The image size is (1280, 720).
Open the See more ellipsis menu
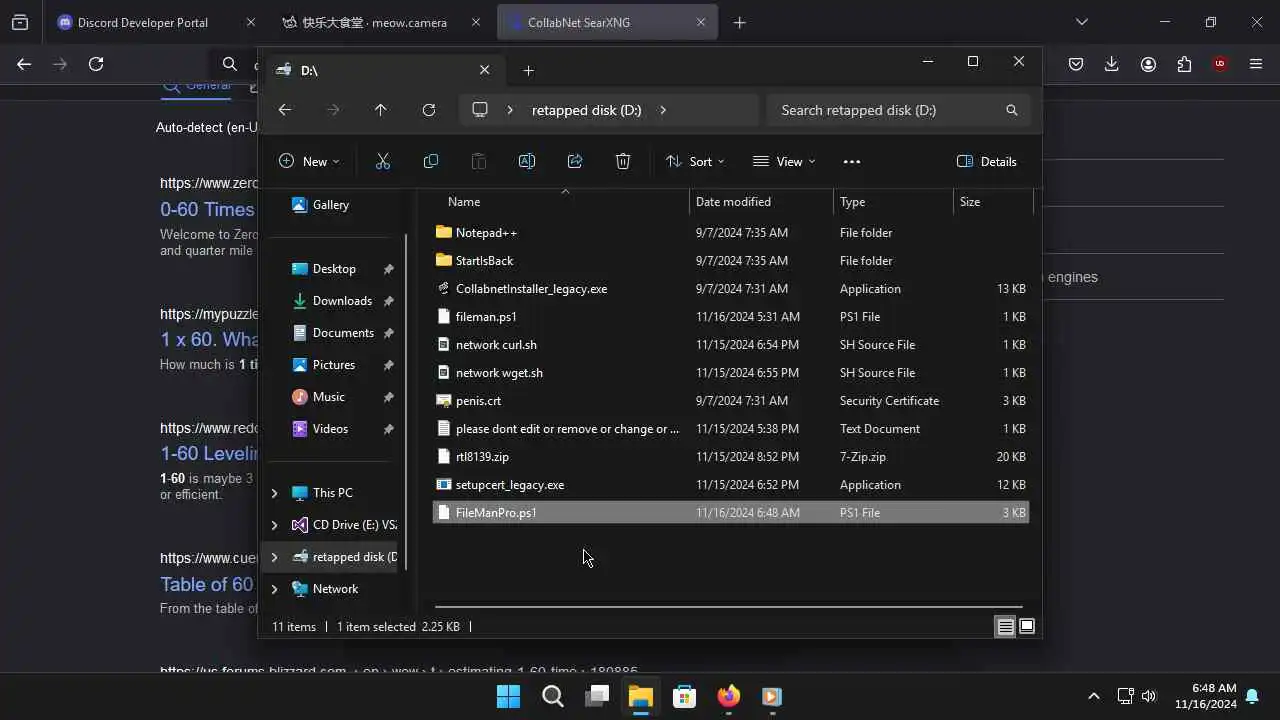click(852, 161)
